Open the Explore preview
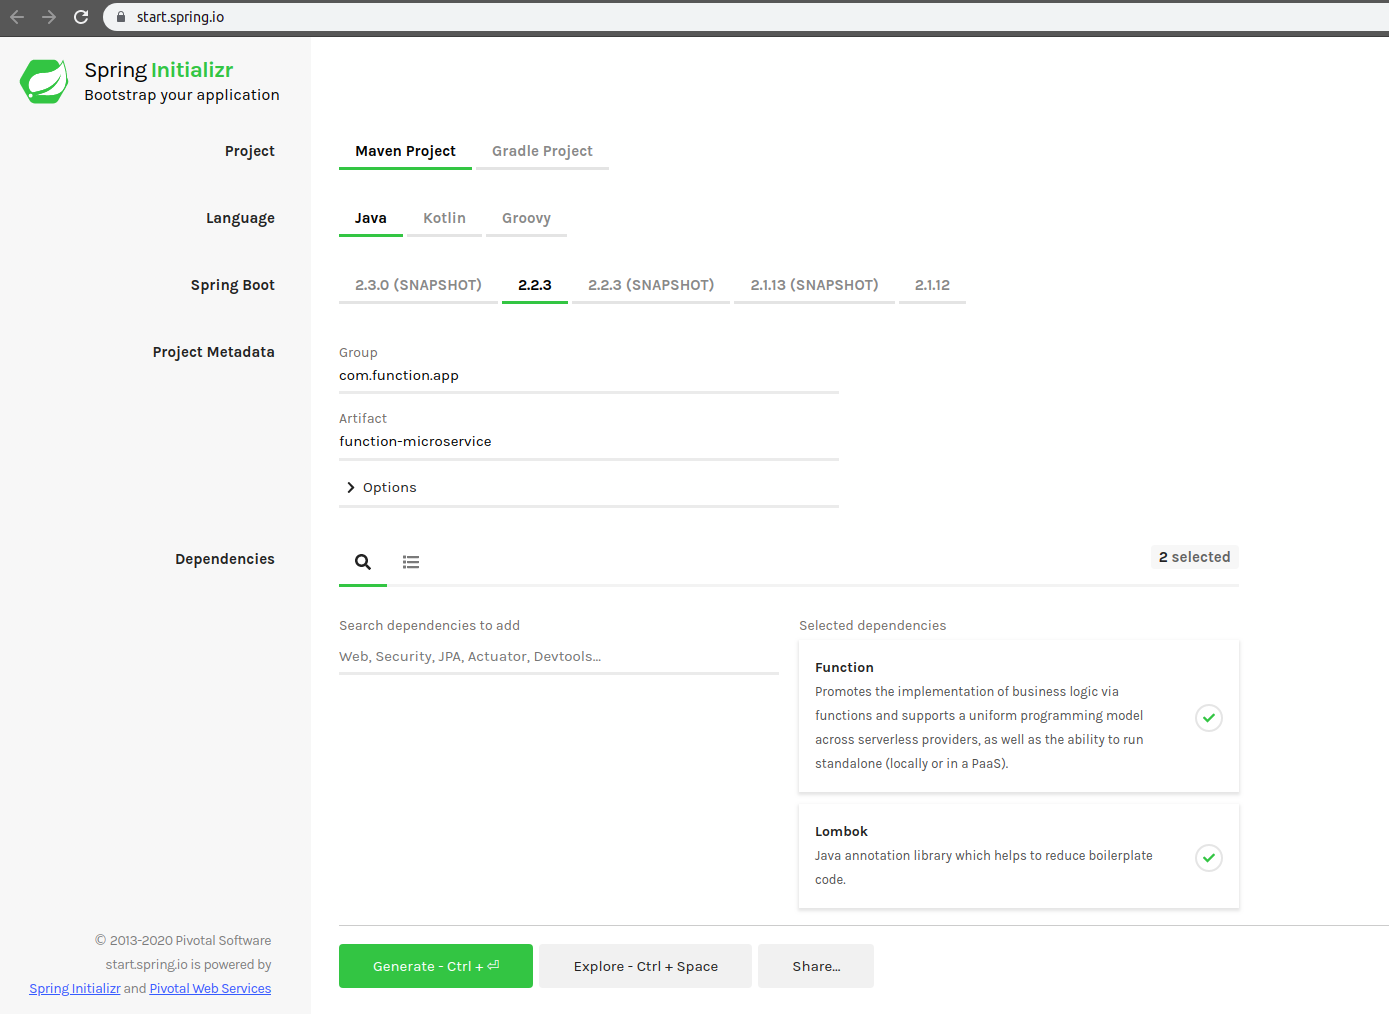The image size is (1389, 1014). 645,966
